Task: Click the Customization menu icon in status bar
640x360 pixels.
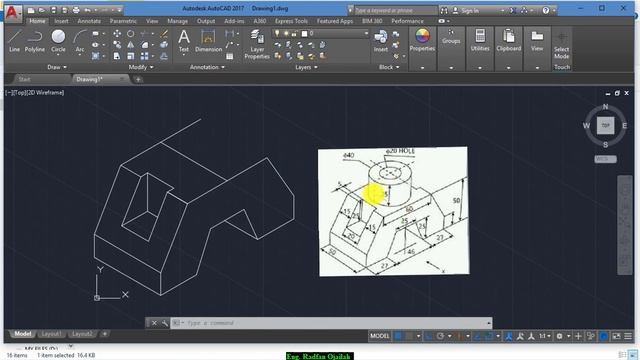Action: 628,336
